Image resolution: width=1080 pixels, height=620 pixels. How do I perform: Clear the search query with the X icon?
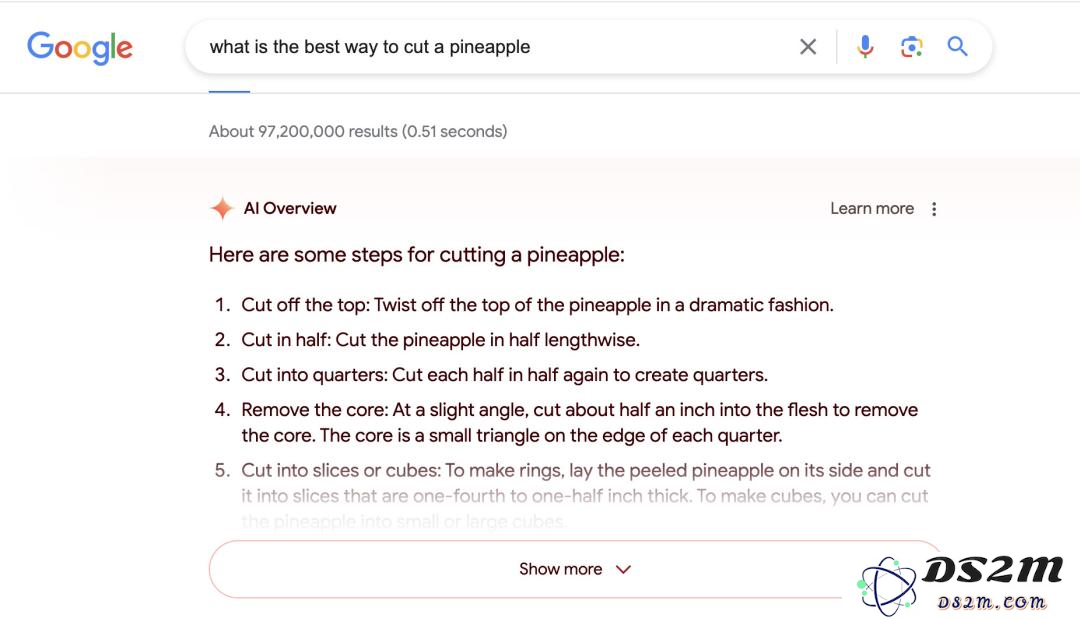point(808,47)
